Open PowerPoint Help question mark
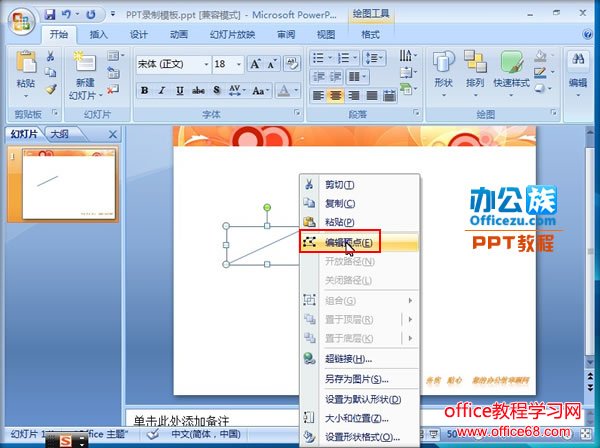The image size is (600, 448). (588, 34)
